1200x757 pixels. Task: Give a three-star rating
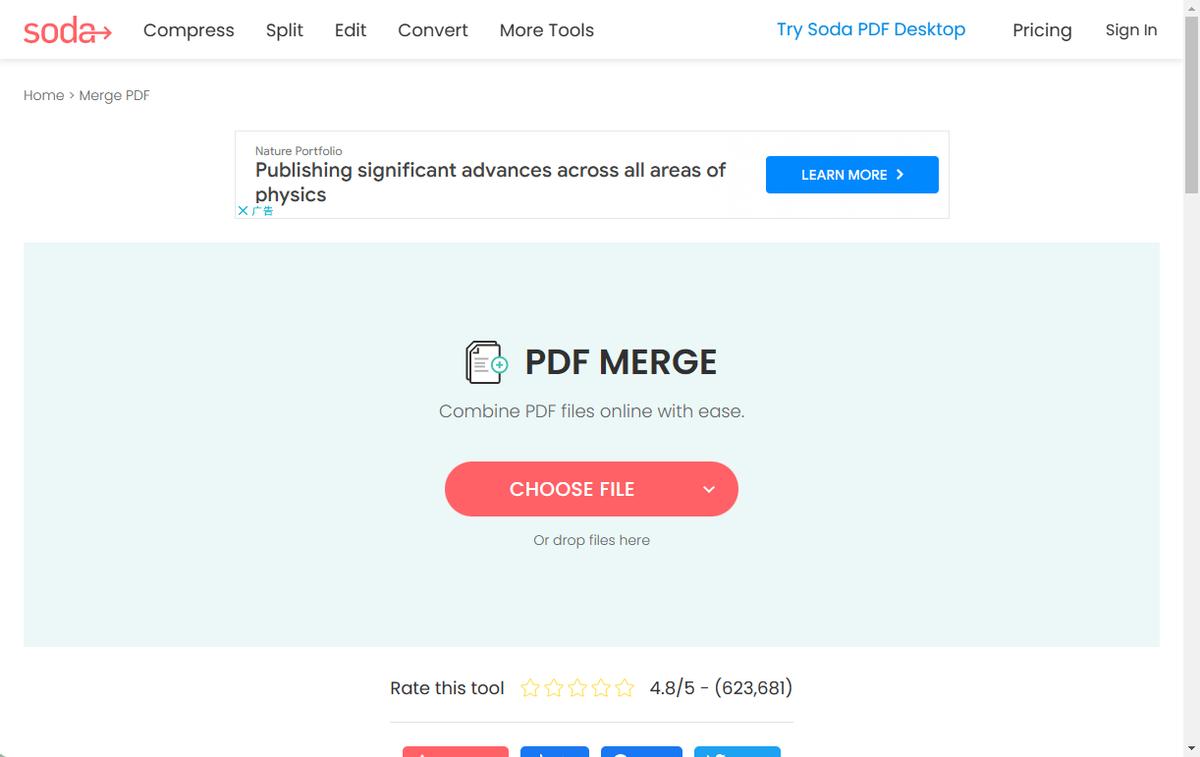(577, 688)
